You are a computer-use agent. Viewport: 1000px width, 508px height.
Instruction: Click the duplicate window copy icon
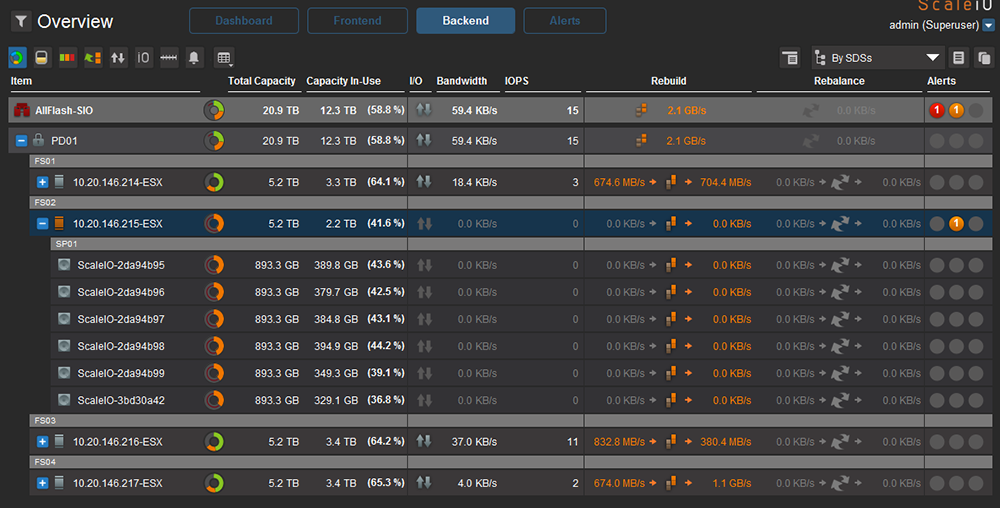tap(983, 58)
